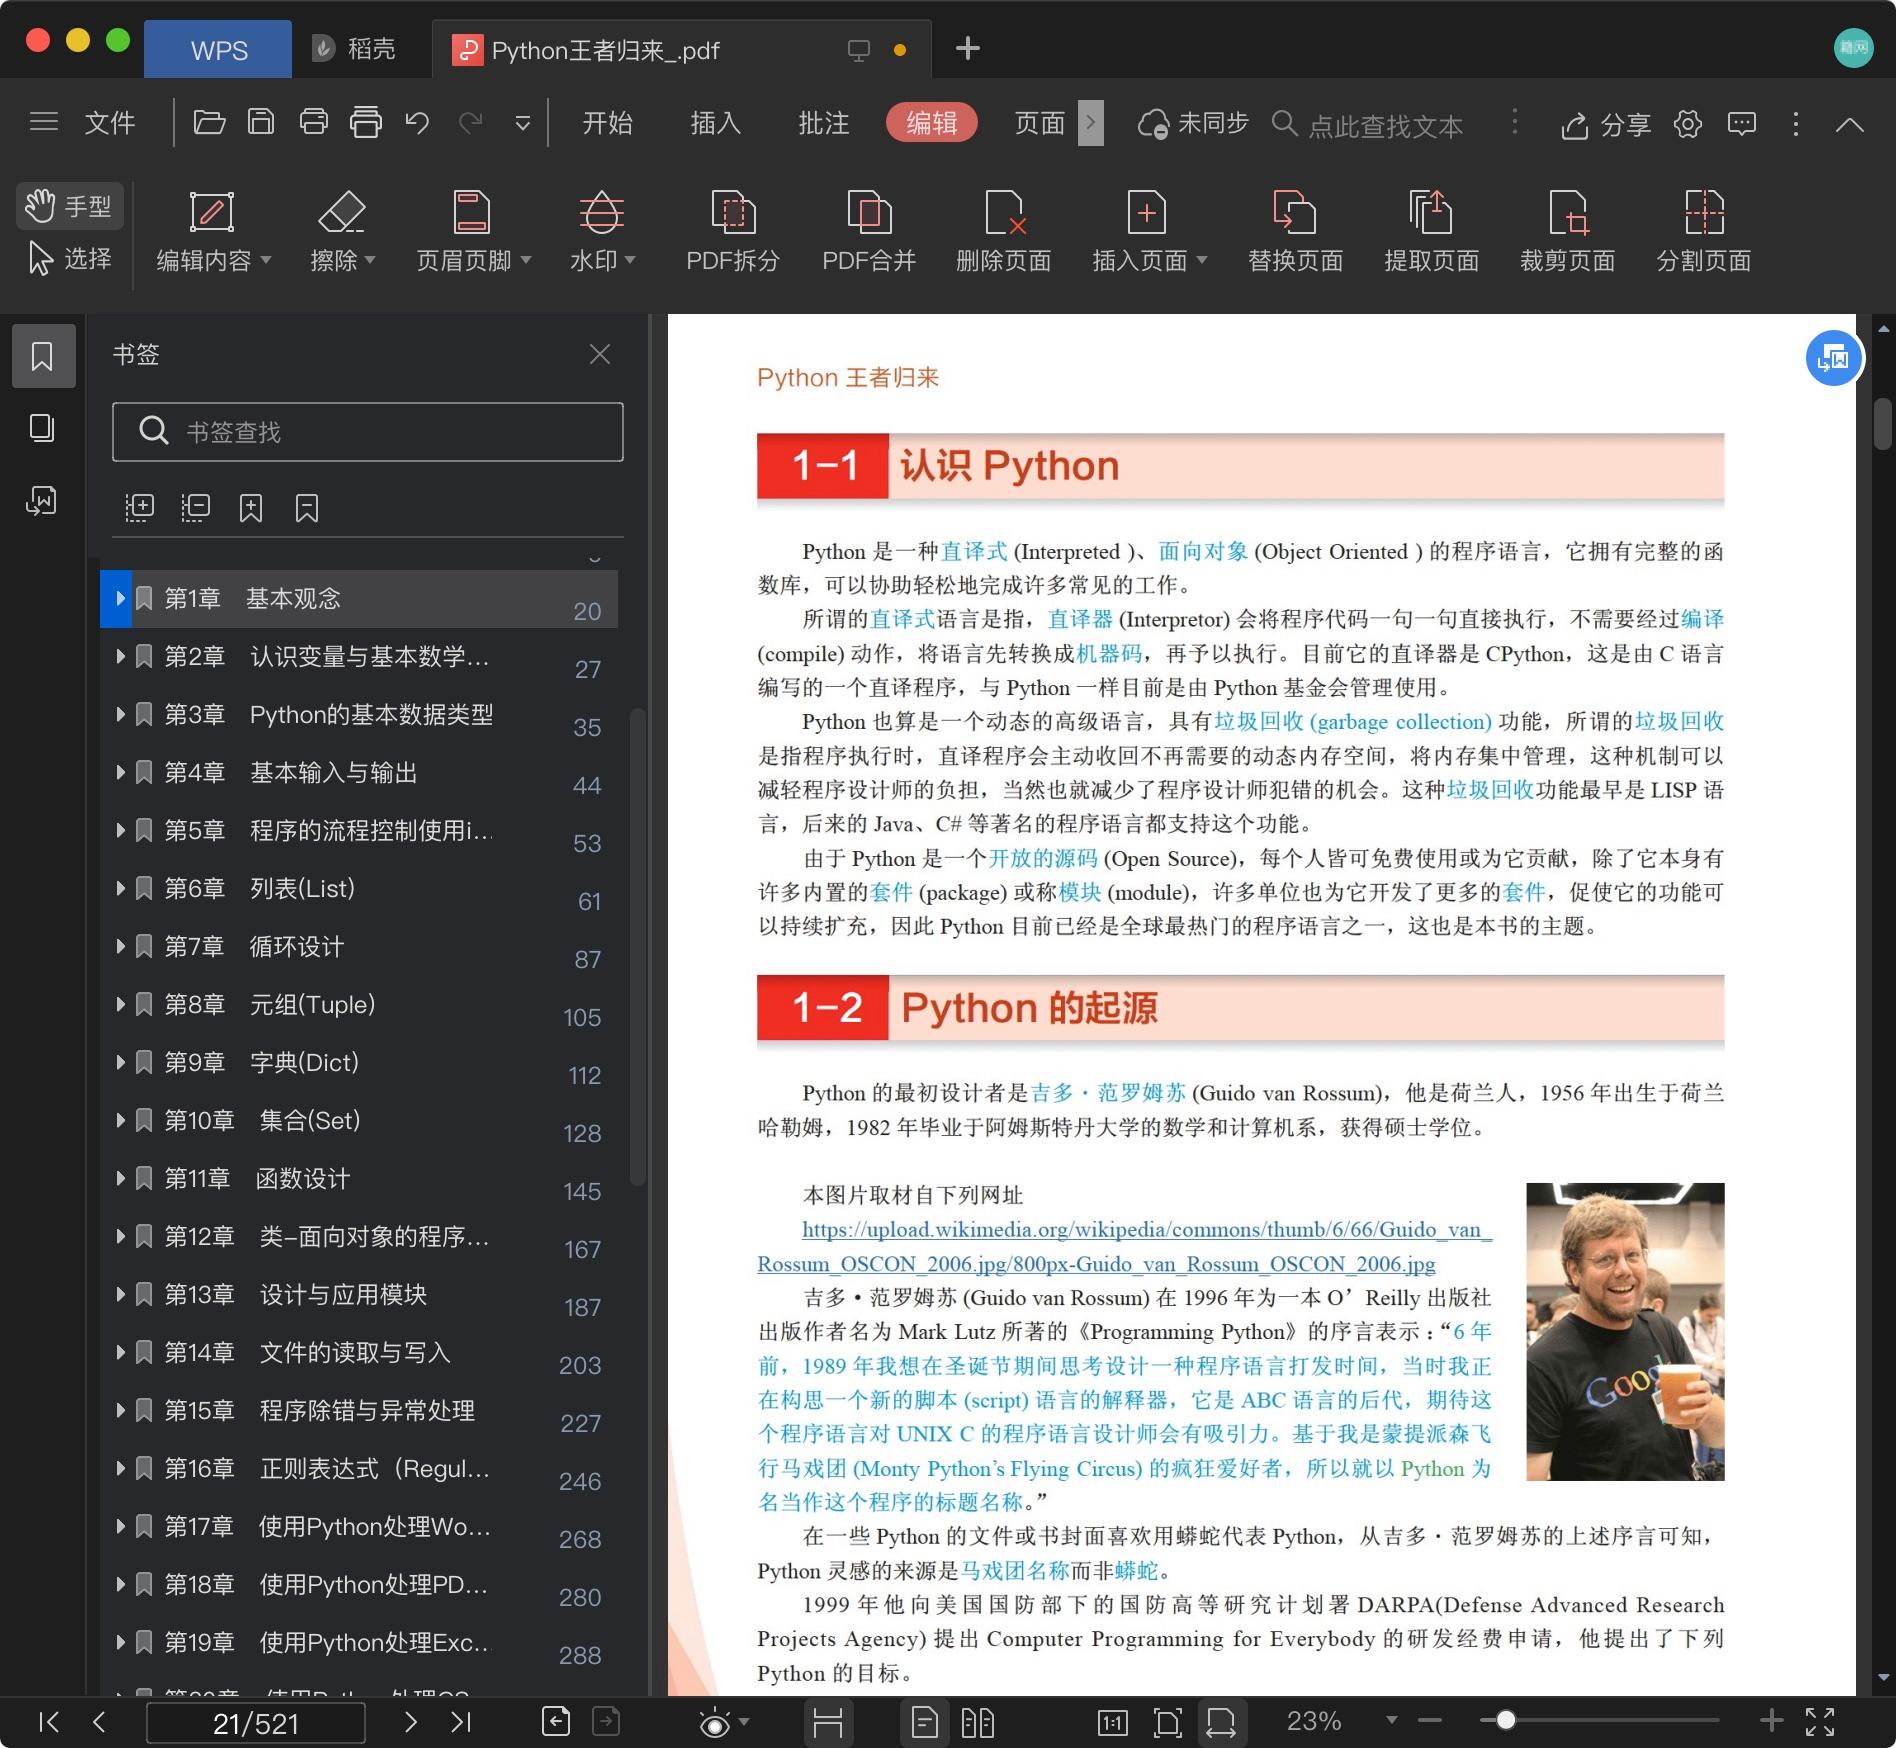The width and height of the screenshot is (1896, 1748).
Task: Click the page number input field
Action: tap(256, 1722)
